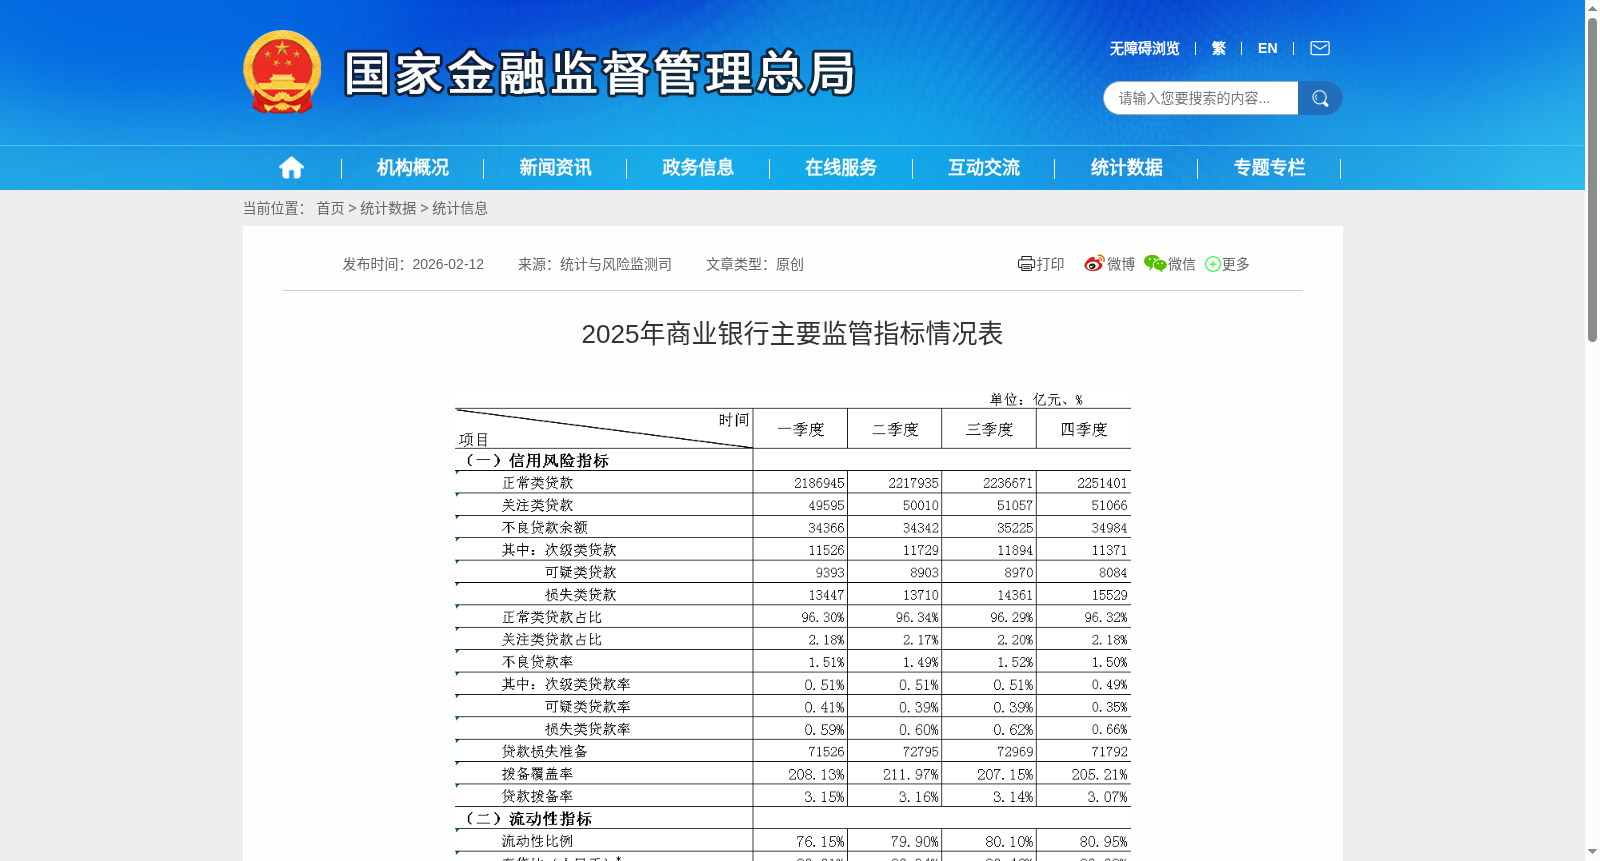1600x861 pixels.
Task: Click the 贷款拨备率 row label
Action: pos(538,796)
